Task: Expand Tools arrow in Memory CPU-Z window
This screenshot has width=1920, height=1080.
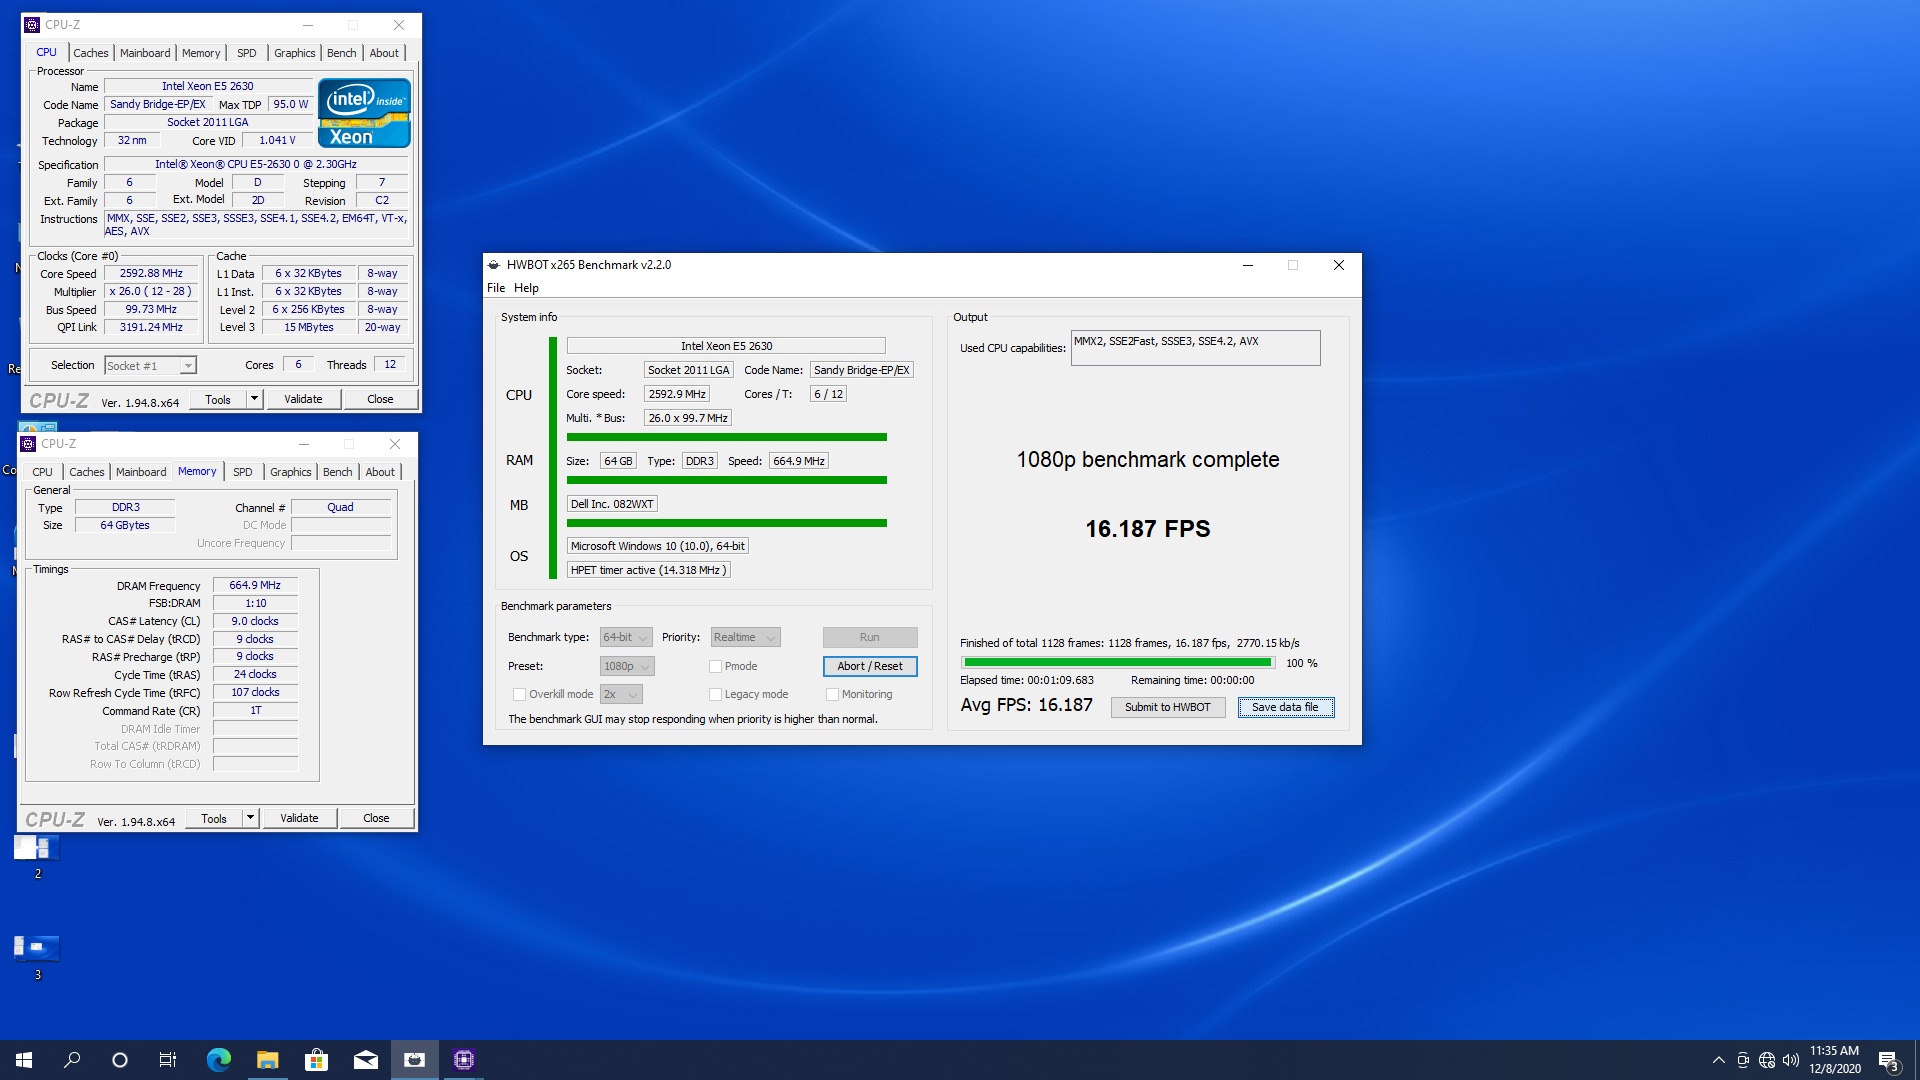Action: click(x=250, y=819)
